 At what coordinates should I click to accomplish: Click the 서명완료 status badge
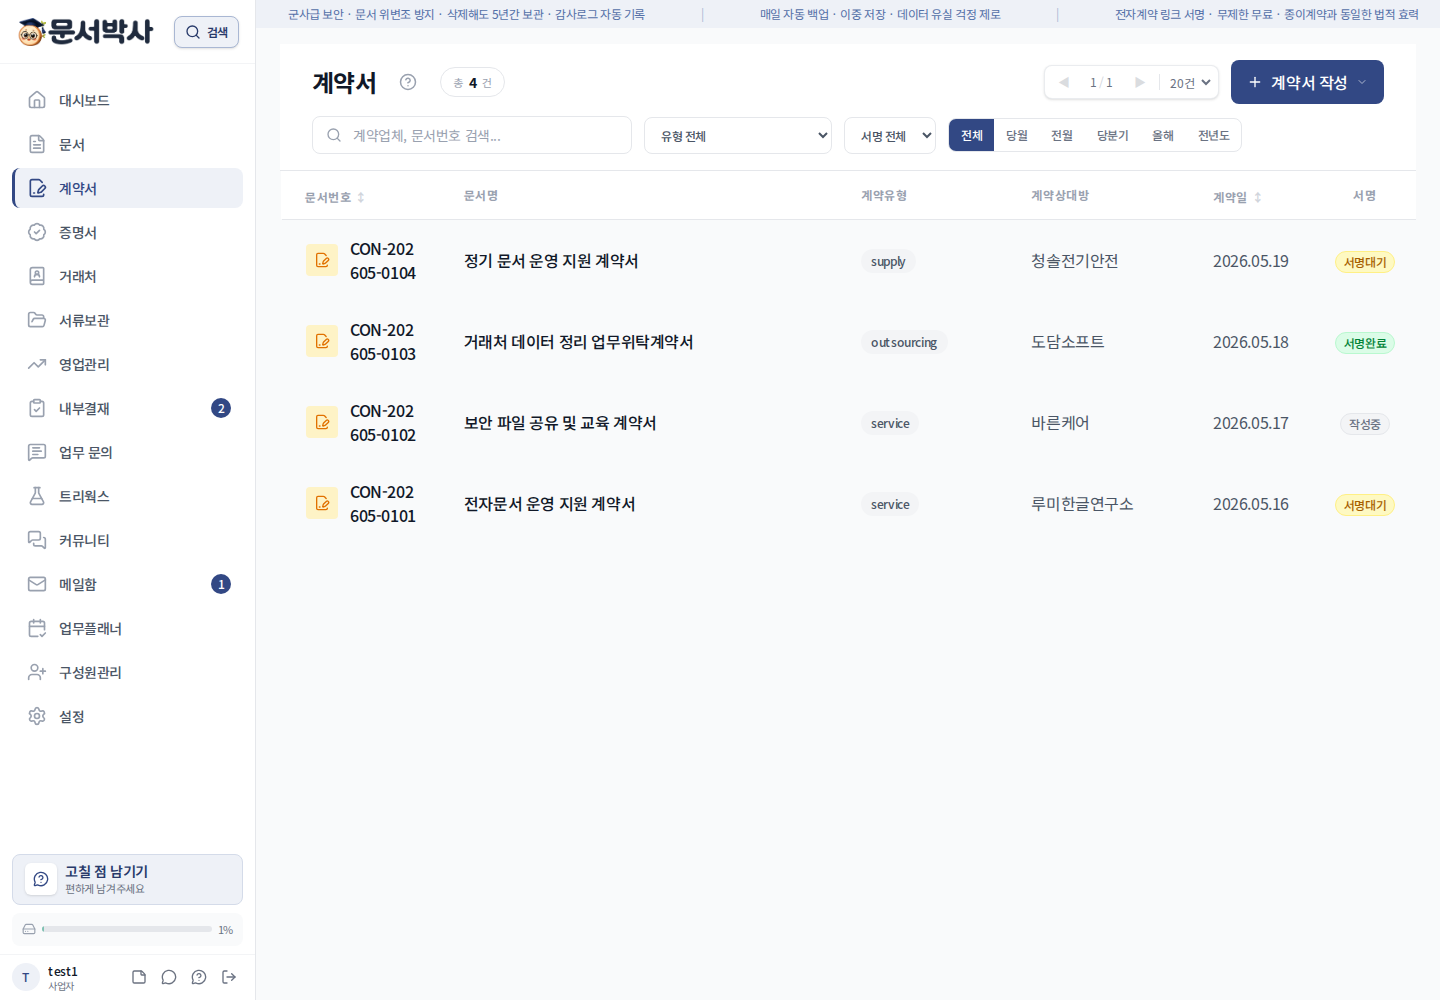[x=1365, y=343]
